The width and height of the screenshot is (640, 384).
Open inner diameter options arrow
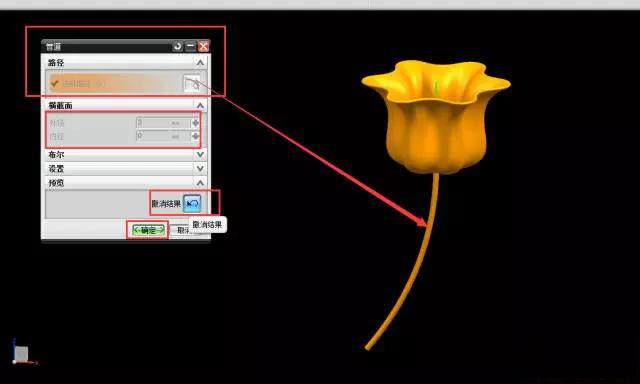click(196, 136)
